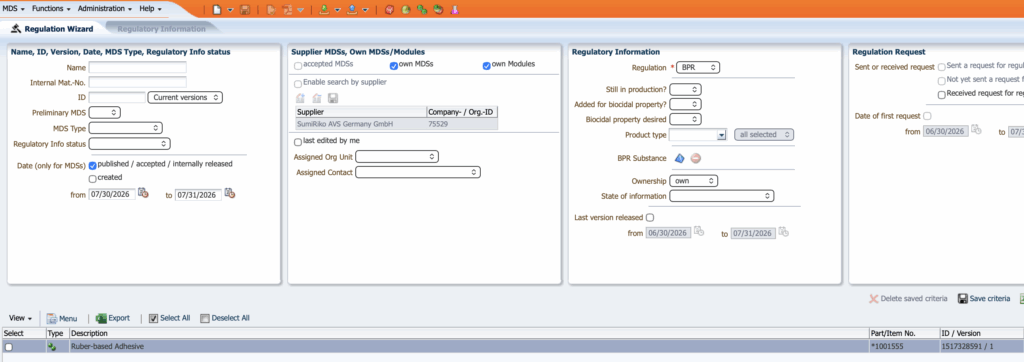The height and width of the screenshot is (362, 1024).
Task: Click the add supplier icon above Supplier table
Action: (x=300, y=98)
